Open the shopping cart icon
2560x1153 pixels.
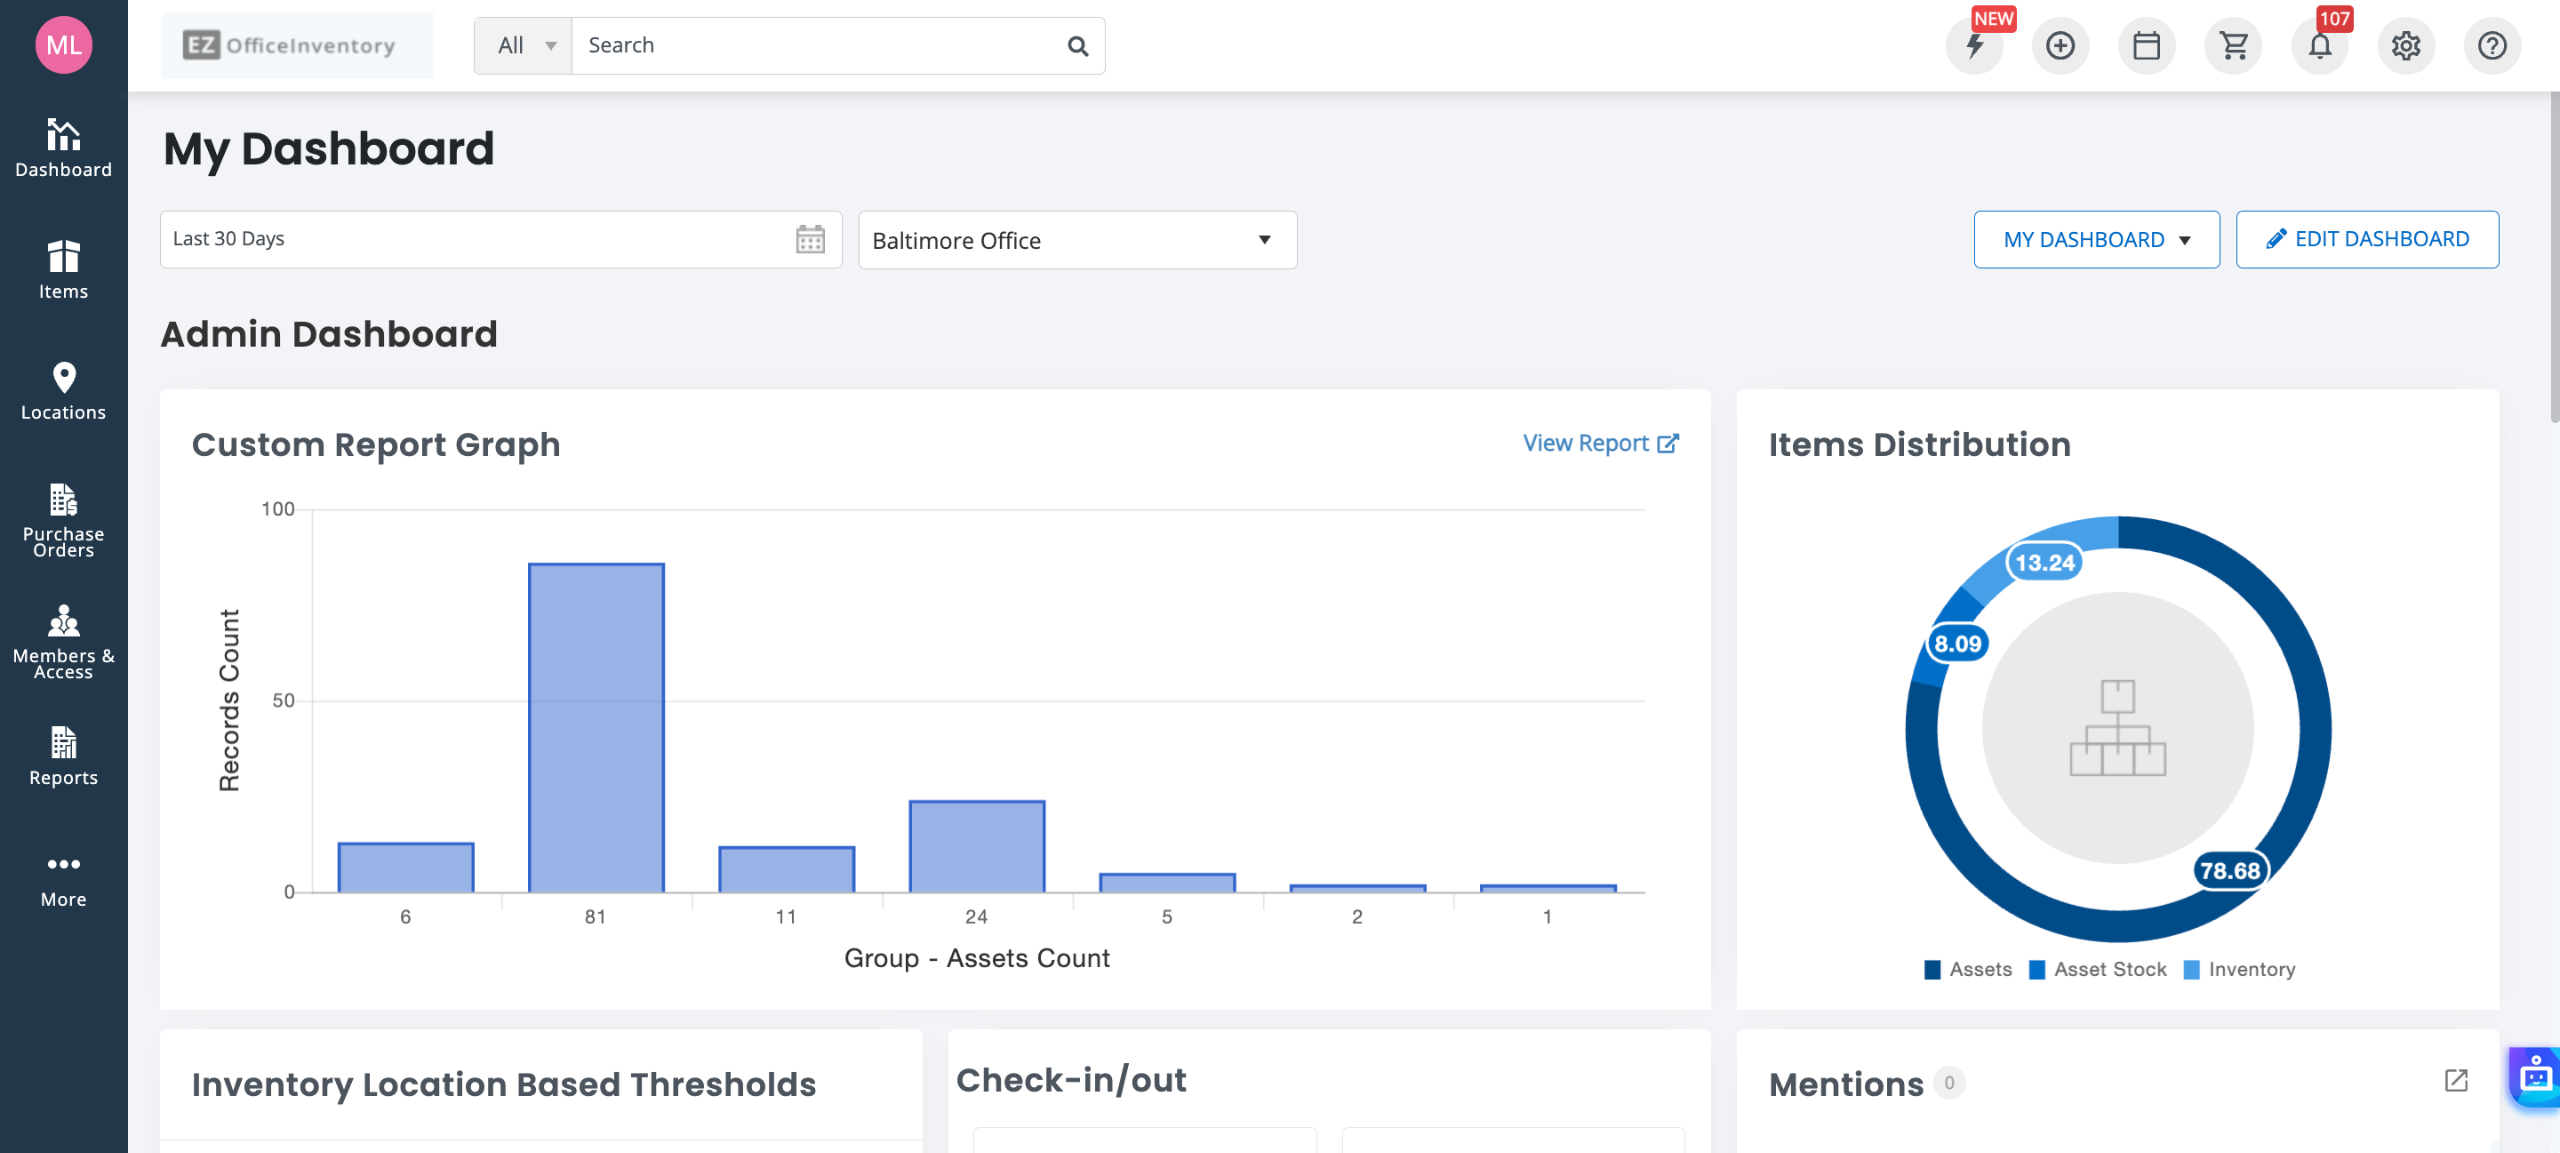pos(2233,46)
